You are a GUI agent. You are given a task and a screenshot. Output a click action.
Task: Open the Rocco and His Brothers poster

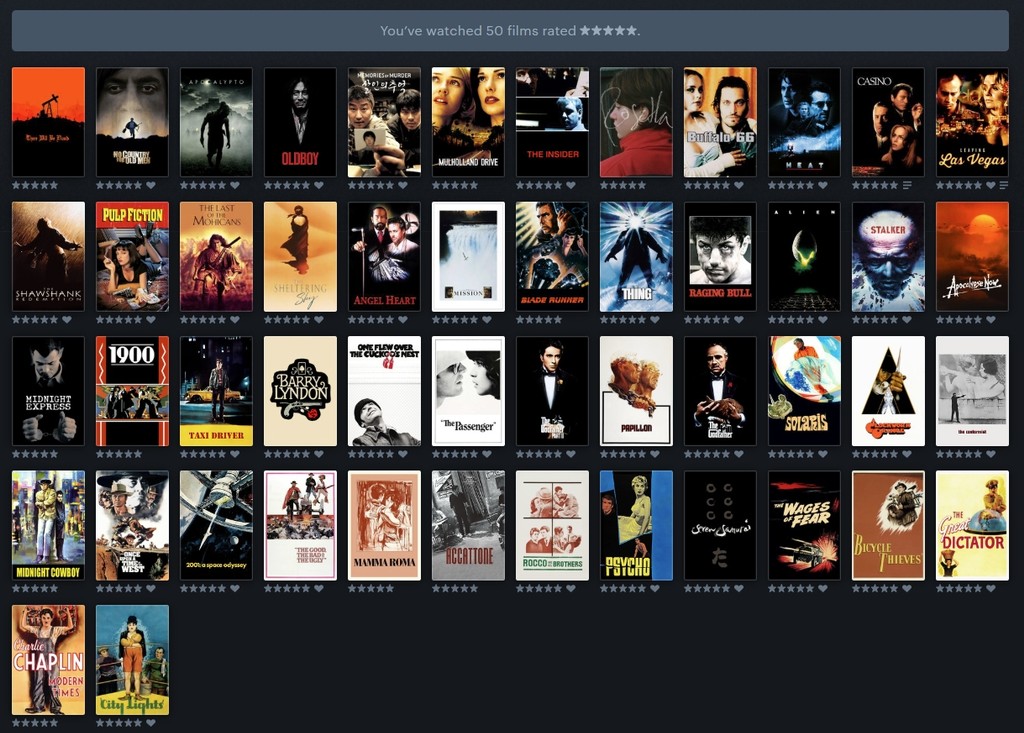552,525
